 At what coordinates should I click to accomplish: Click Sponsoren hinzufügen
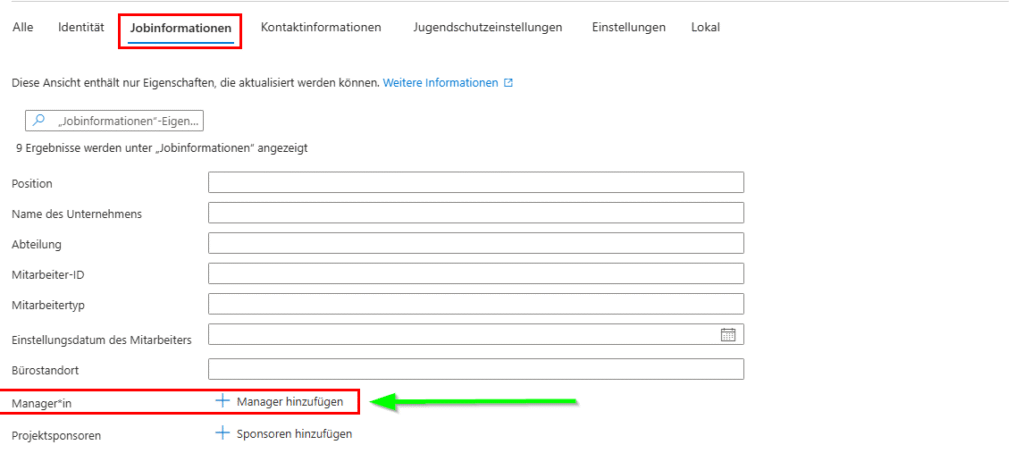284,434
